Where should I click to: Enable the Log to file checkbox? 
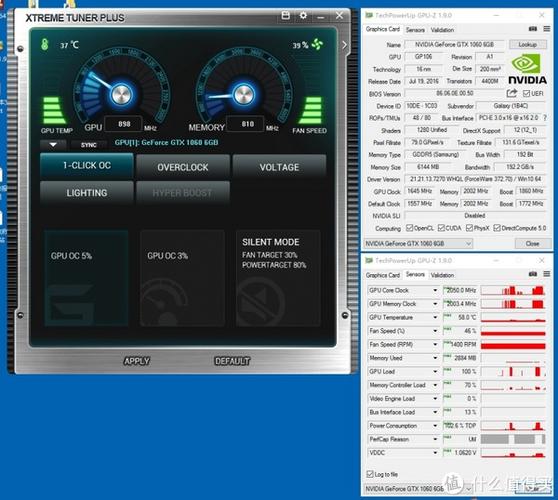(x=370, y=474)
